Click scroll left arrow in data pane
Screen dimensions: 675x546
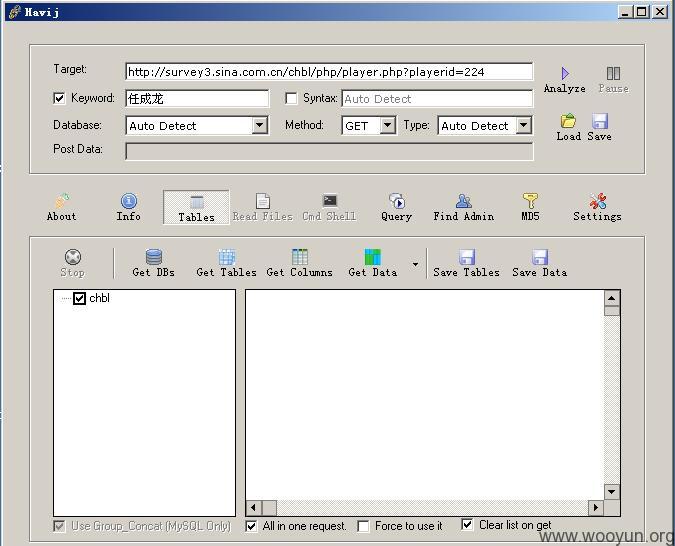254,508
